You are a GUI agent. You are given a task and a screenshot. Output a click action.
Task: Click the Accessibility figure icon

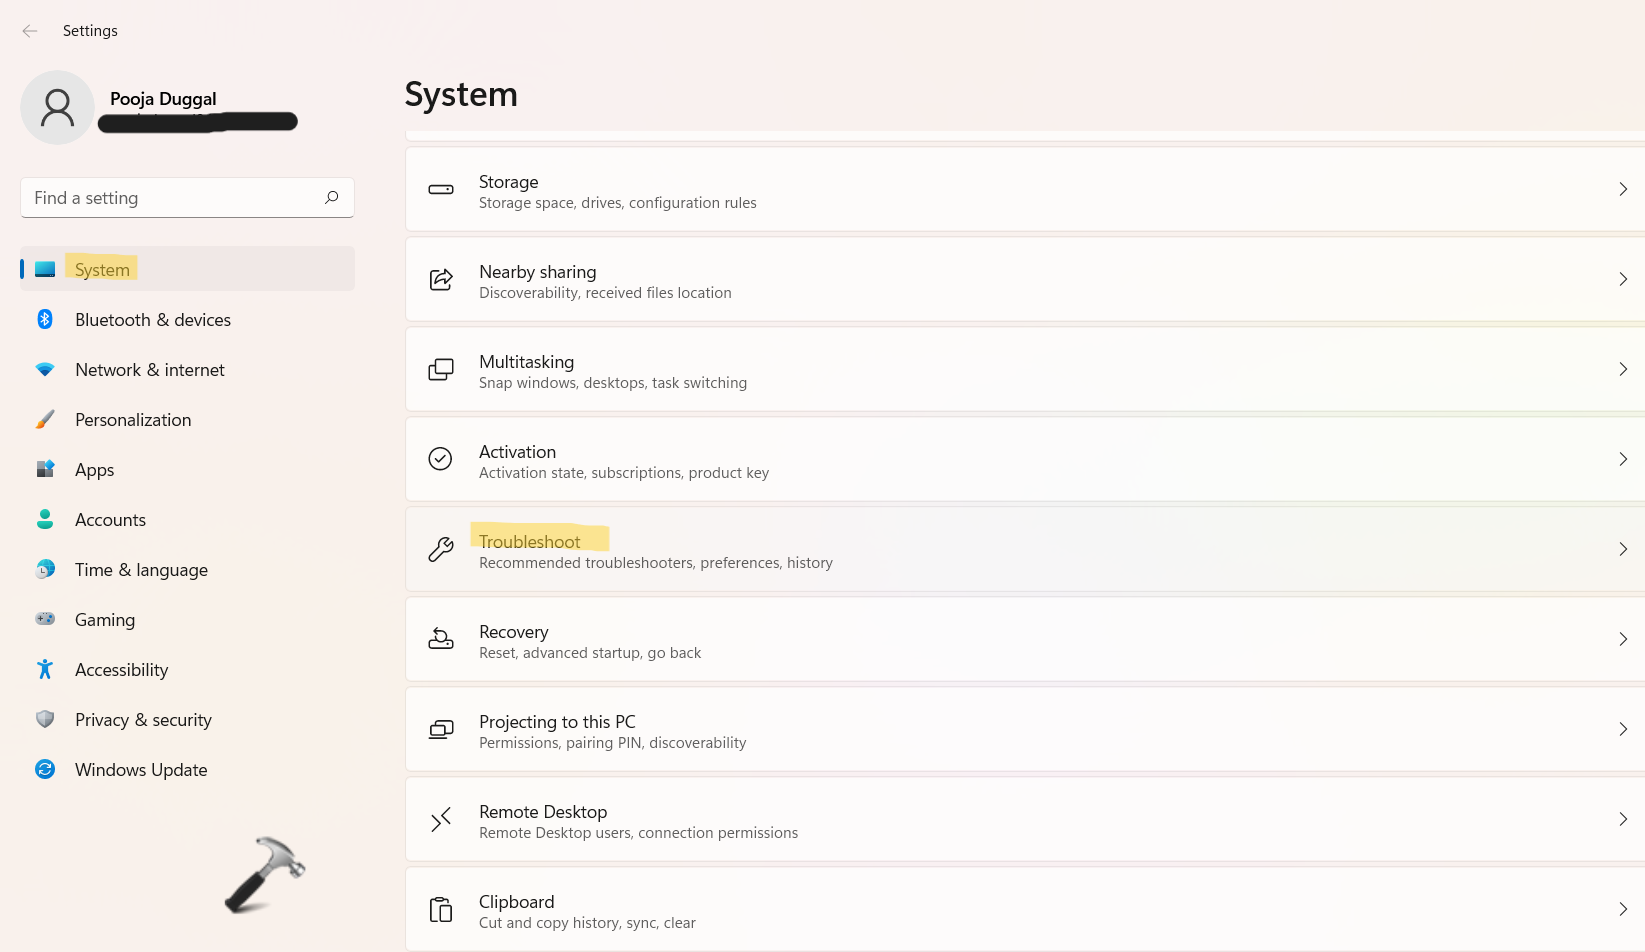click(45, 669)
